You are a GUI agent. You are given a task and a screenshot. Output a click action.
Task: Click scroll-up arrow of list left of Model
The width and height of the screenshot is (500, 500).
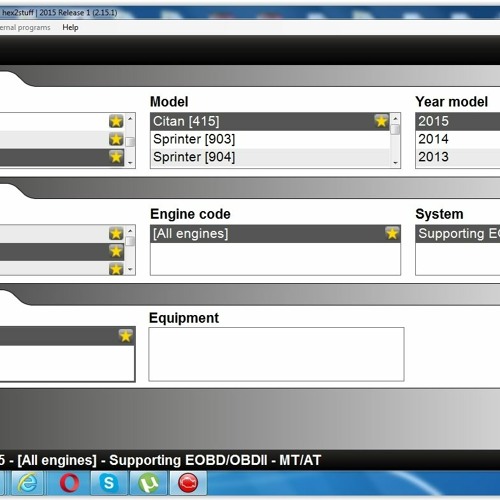coord(130,118)
